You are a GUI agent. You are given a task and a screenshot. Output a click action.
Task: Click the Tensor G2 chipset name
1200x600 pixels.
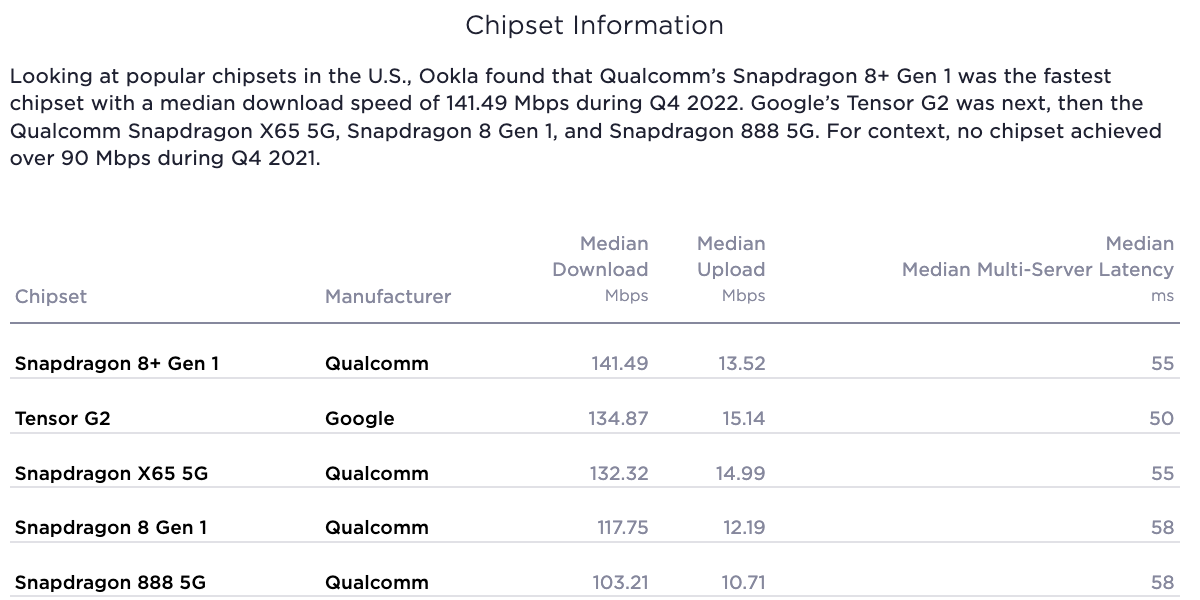pyautogui.click(x=63, y=418)
